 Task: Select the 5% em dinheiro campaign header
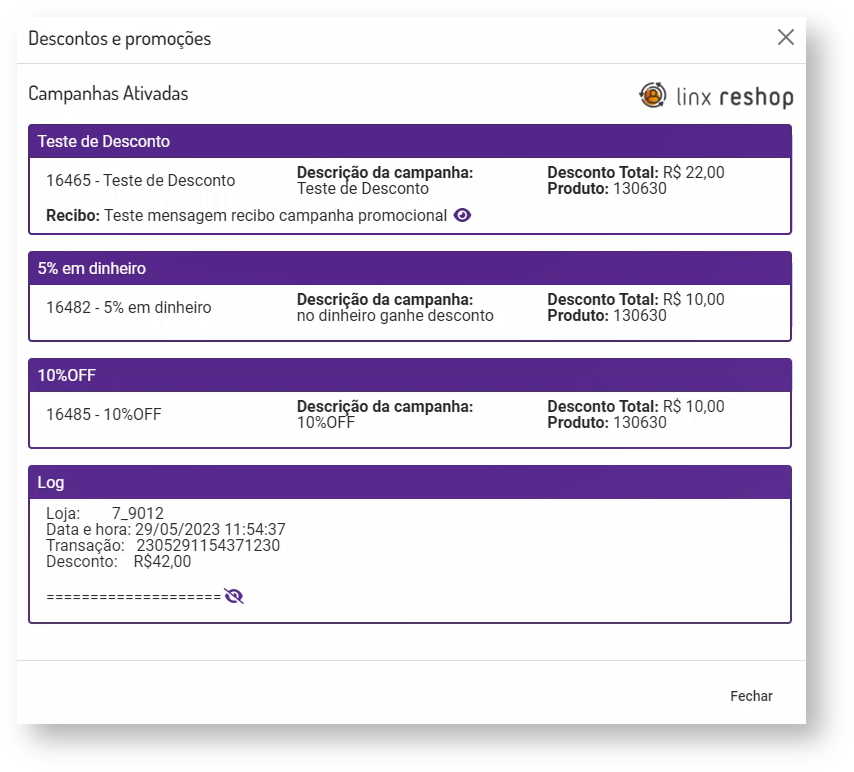tap(410, 269)
